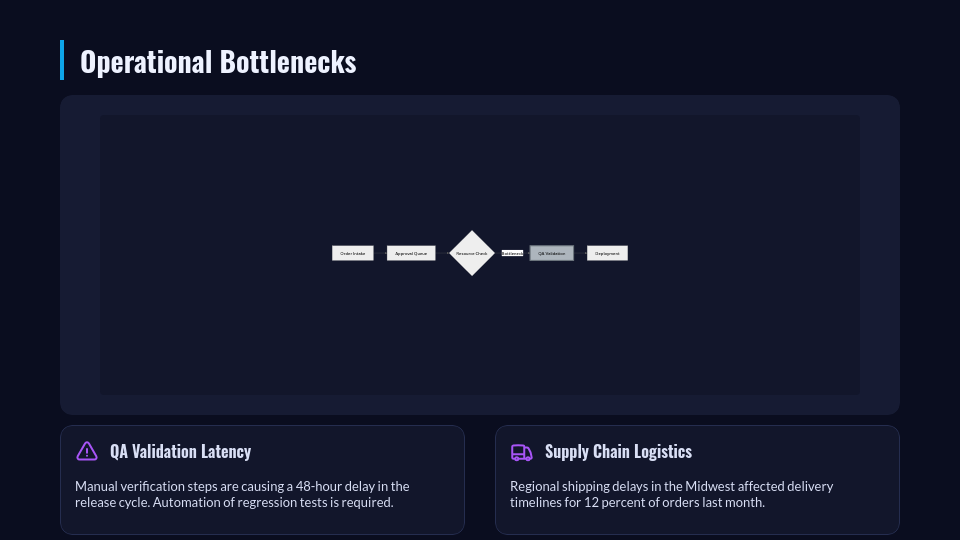Click the delivery truck icon
960x540 pixels.
(x=522, y=452)
